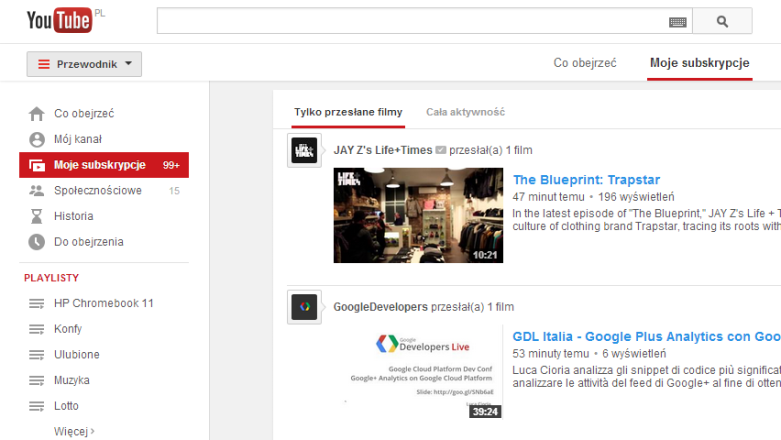Image resolution: width=781 pixels, height=440 pixels.
Task: Expand the Przewodnik dropdown menu
Action: tap(84, 64)
